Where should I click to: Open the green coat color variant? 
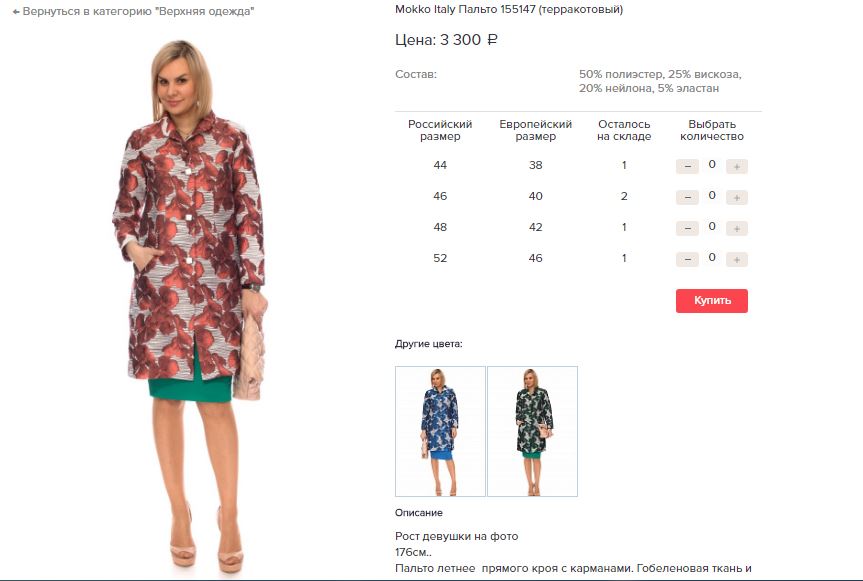(x=532, y=431)
